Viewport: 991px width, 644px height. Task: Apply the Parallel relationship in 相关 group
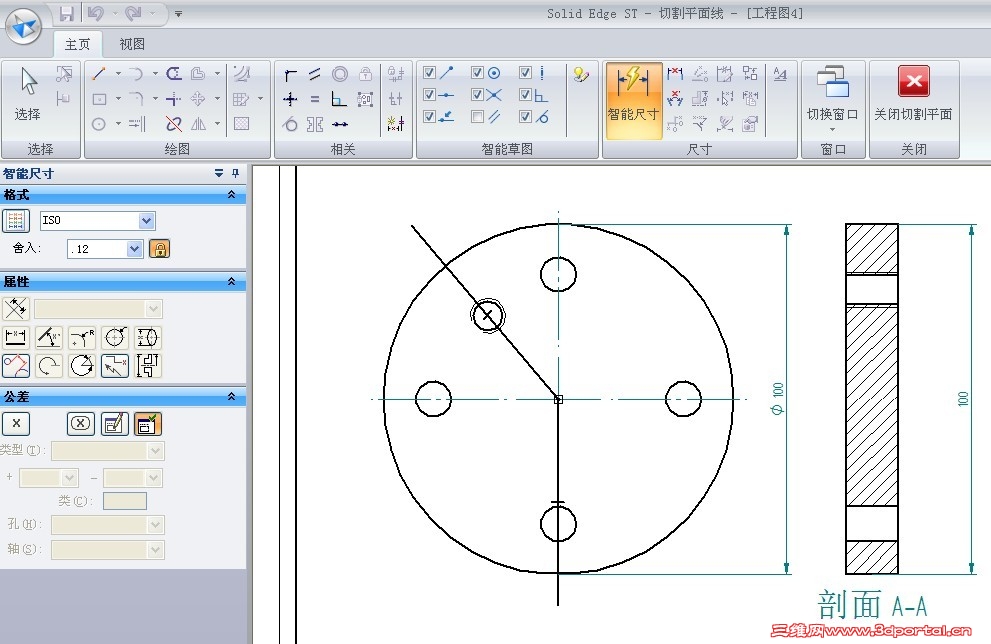tap(315, 75)
